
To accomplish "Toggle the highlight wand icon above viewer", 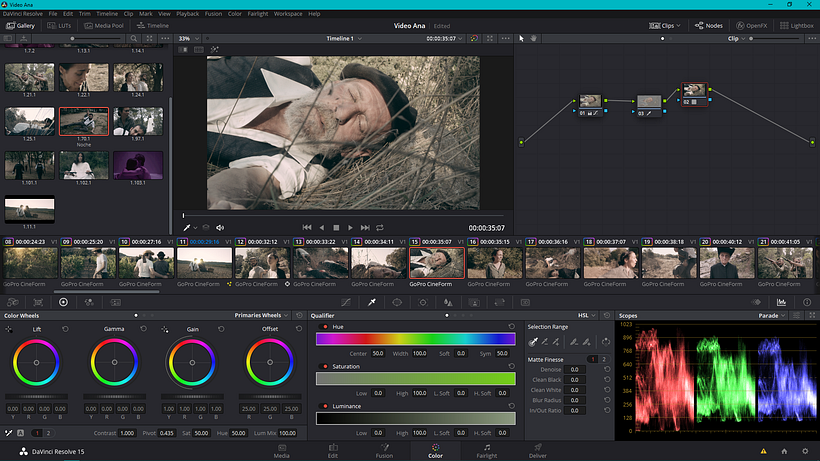I will (x=214, y=50).
